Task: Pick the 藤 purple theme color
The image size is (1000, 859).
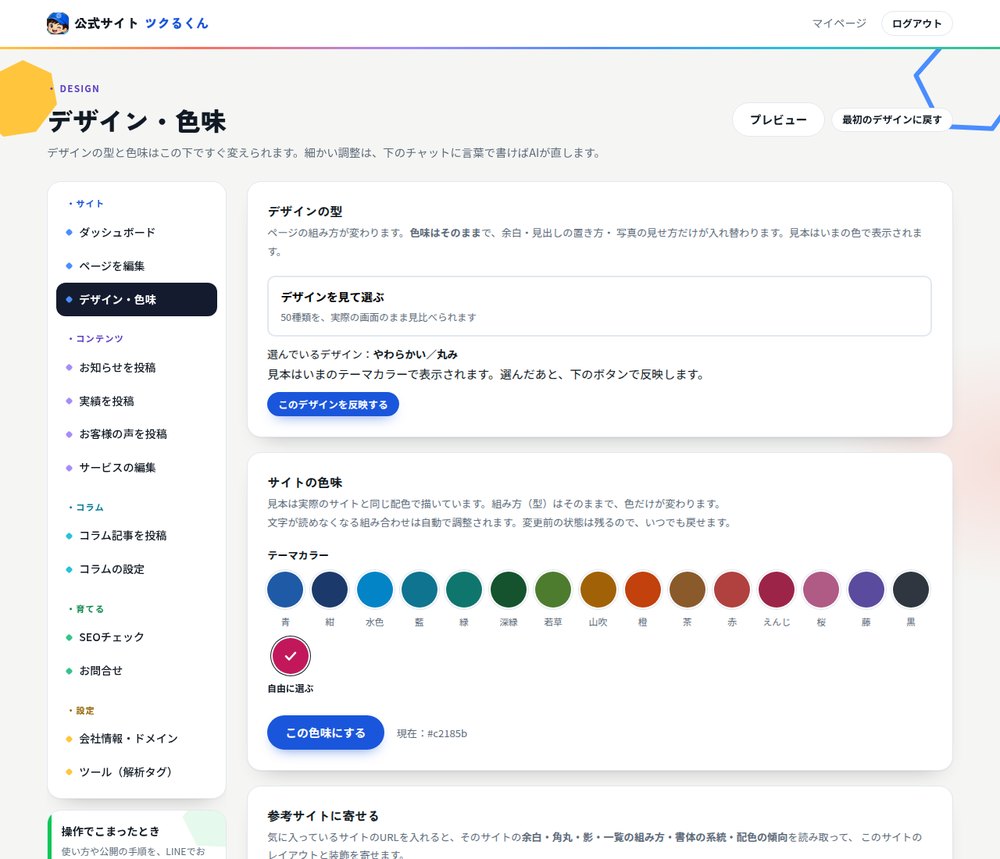Action: pos(865,589)
